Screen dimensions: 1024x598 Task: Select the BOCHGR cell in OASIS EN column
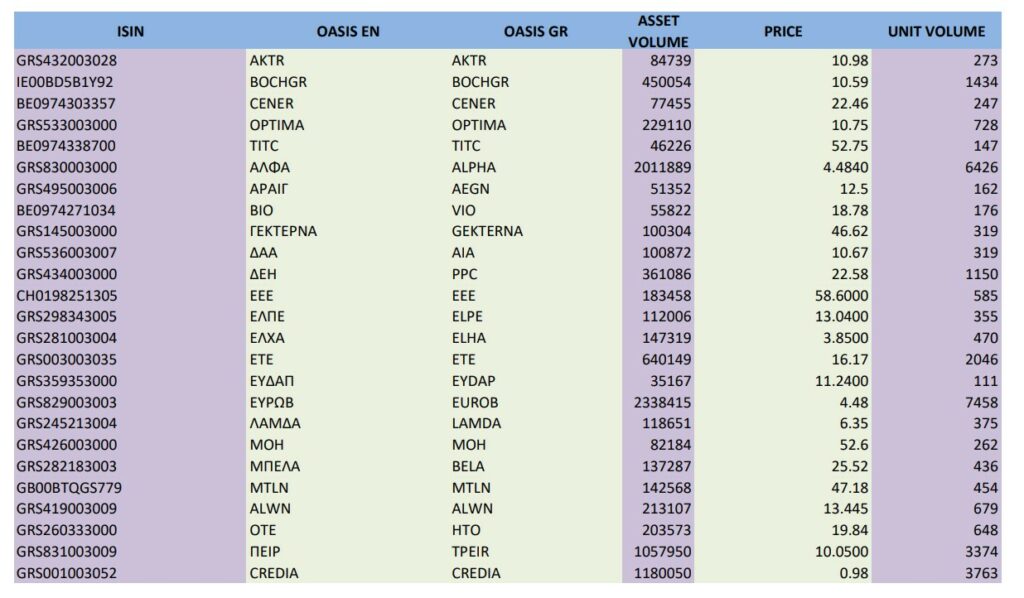pos(278,82)
